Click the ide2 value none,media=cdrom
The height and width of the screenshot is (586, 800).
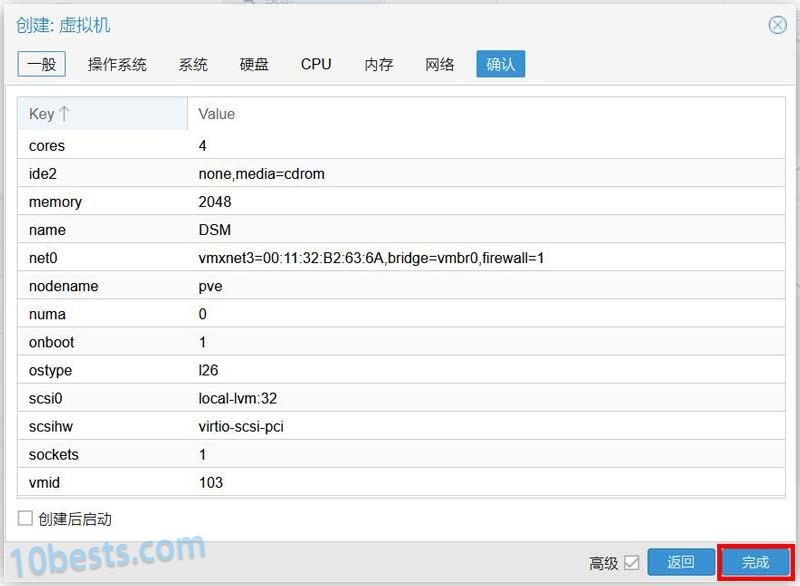click(x=261, y=174)
